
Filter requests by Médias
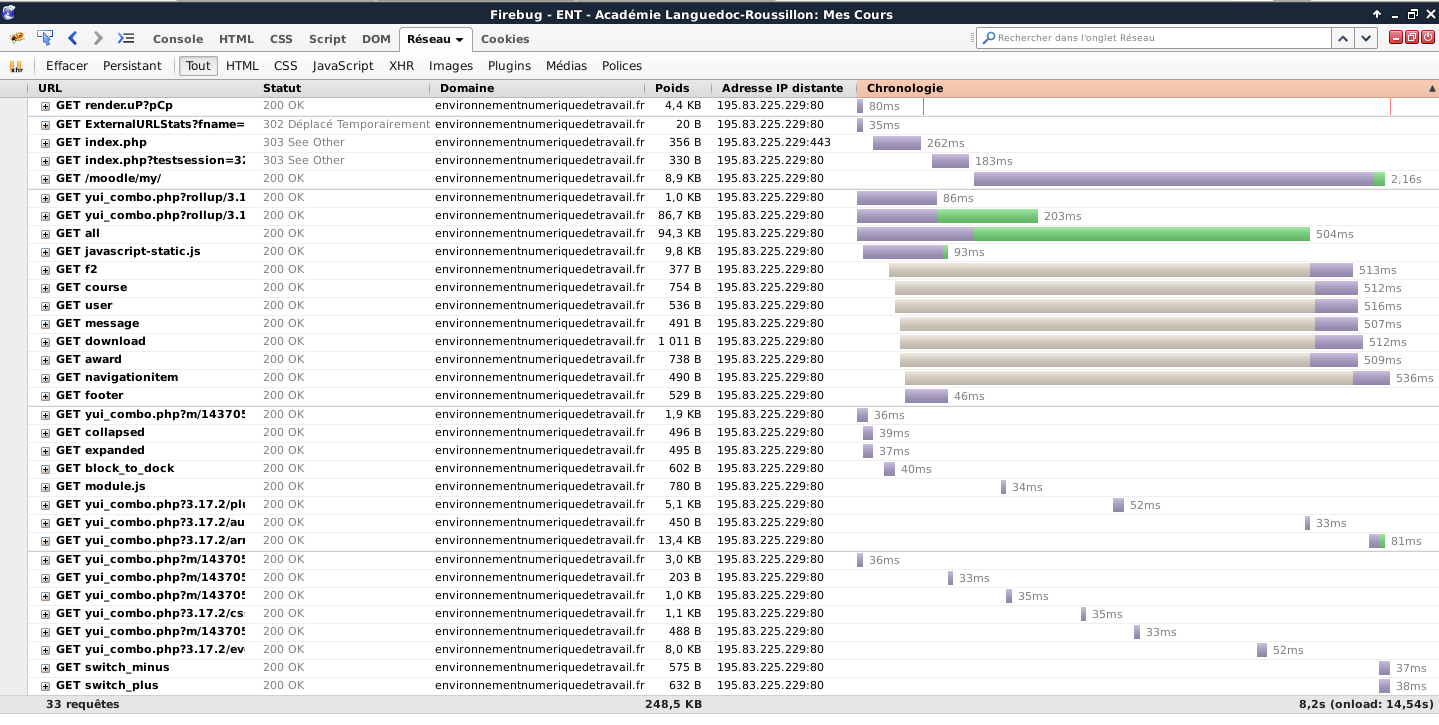point(566,66)
